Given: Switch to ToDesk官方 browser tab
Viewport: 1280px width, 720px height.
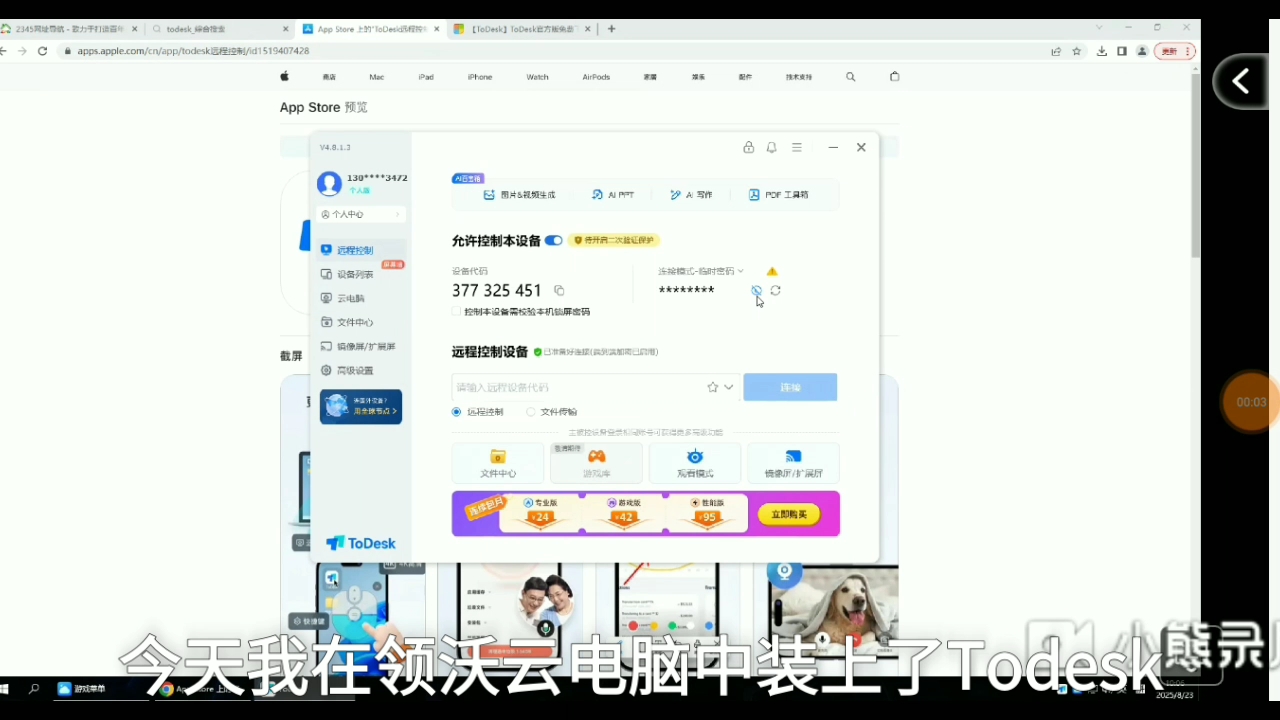Looking at the screenshot, I should tap(521, 29).
